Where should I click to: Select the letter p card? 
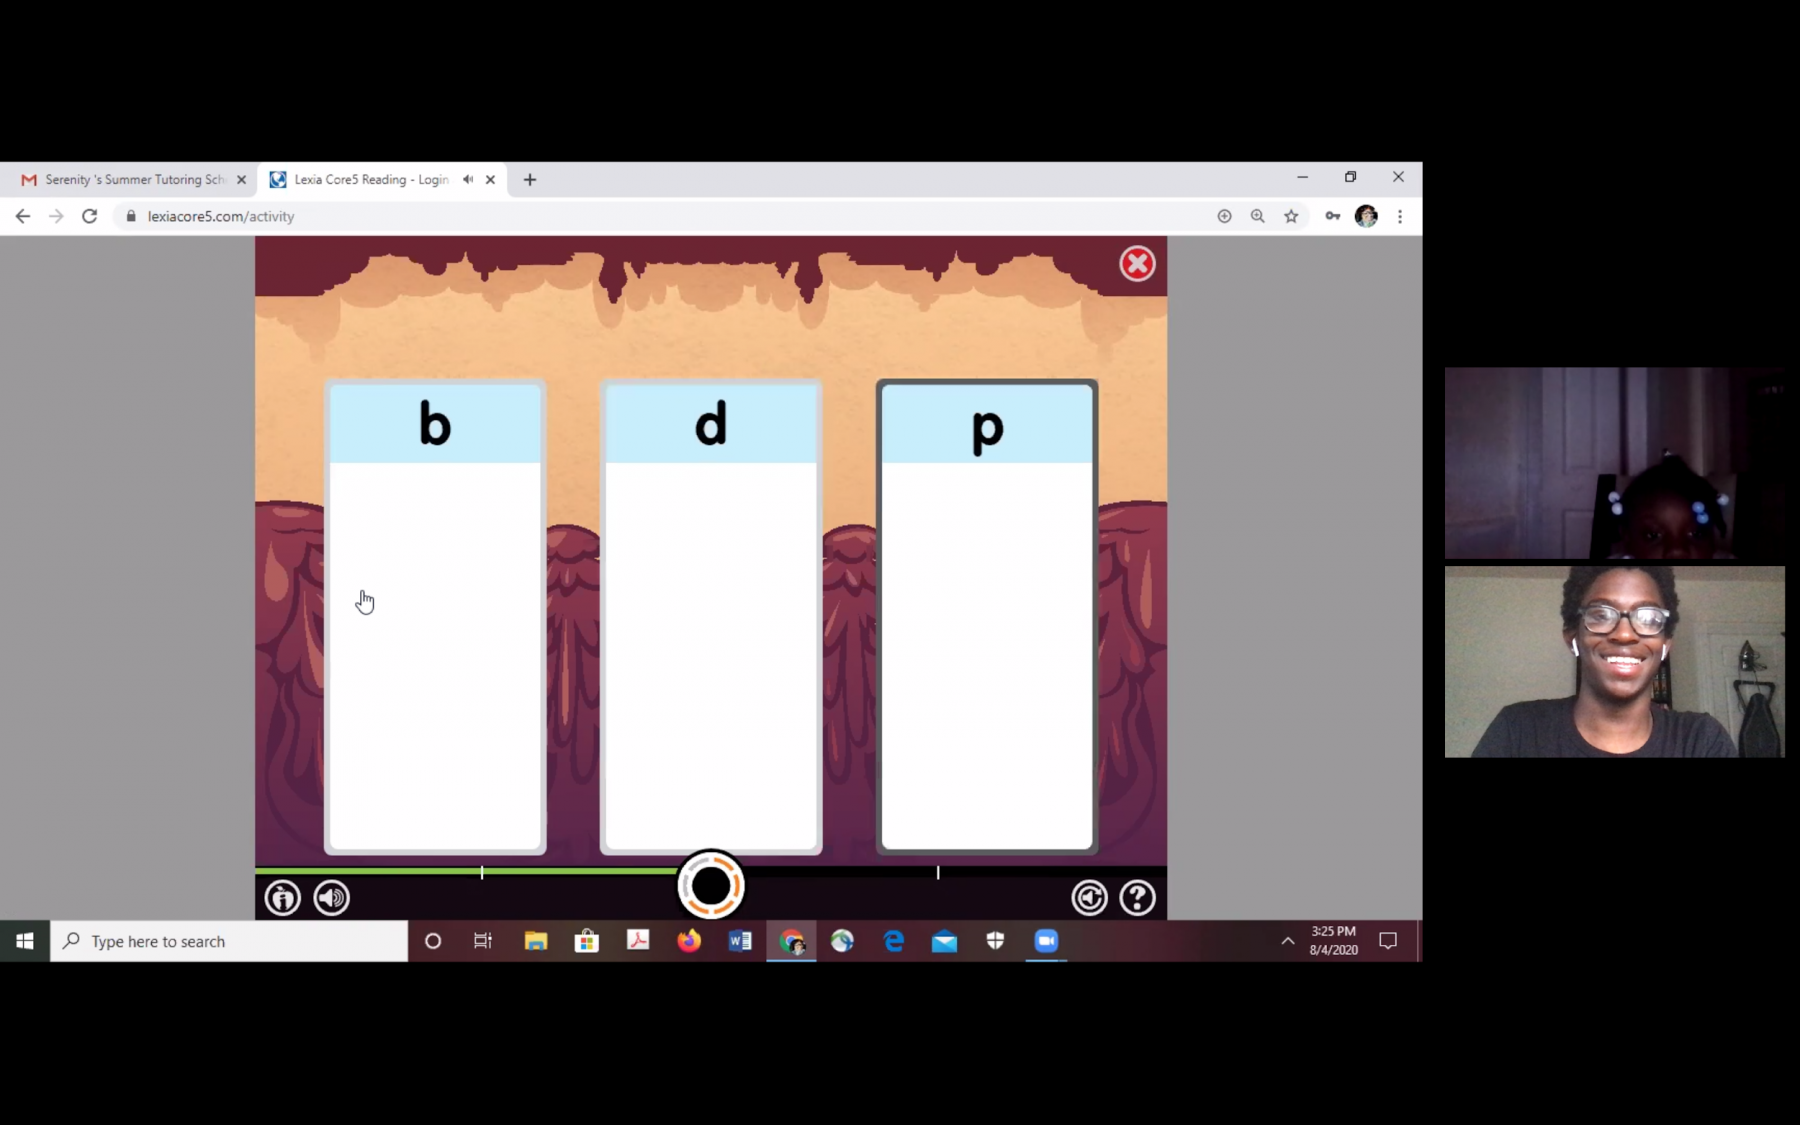click(987, 616)
